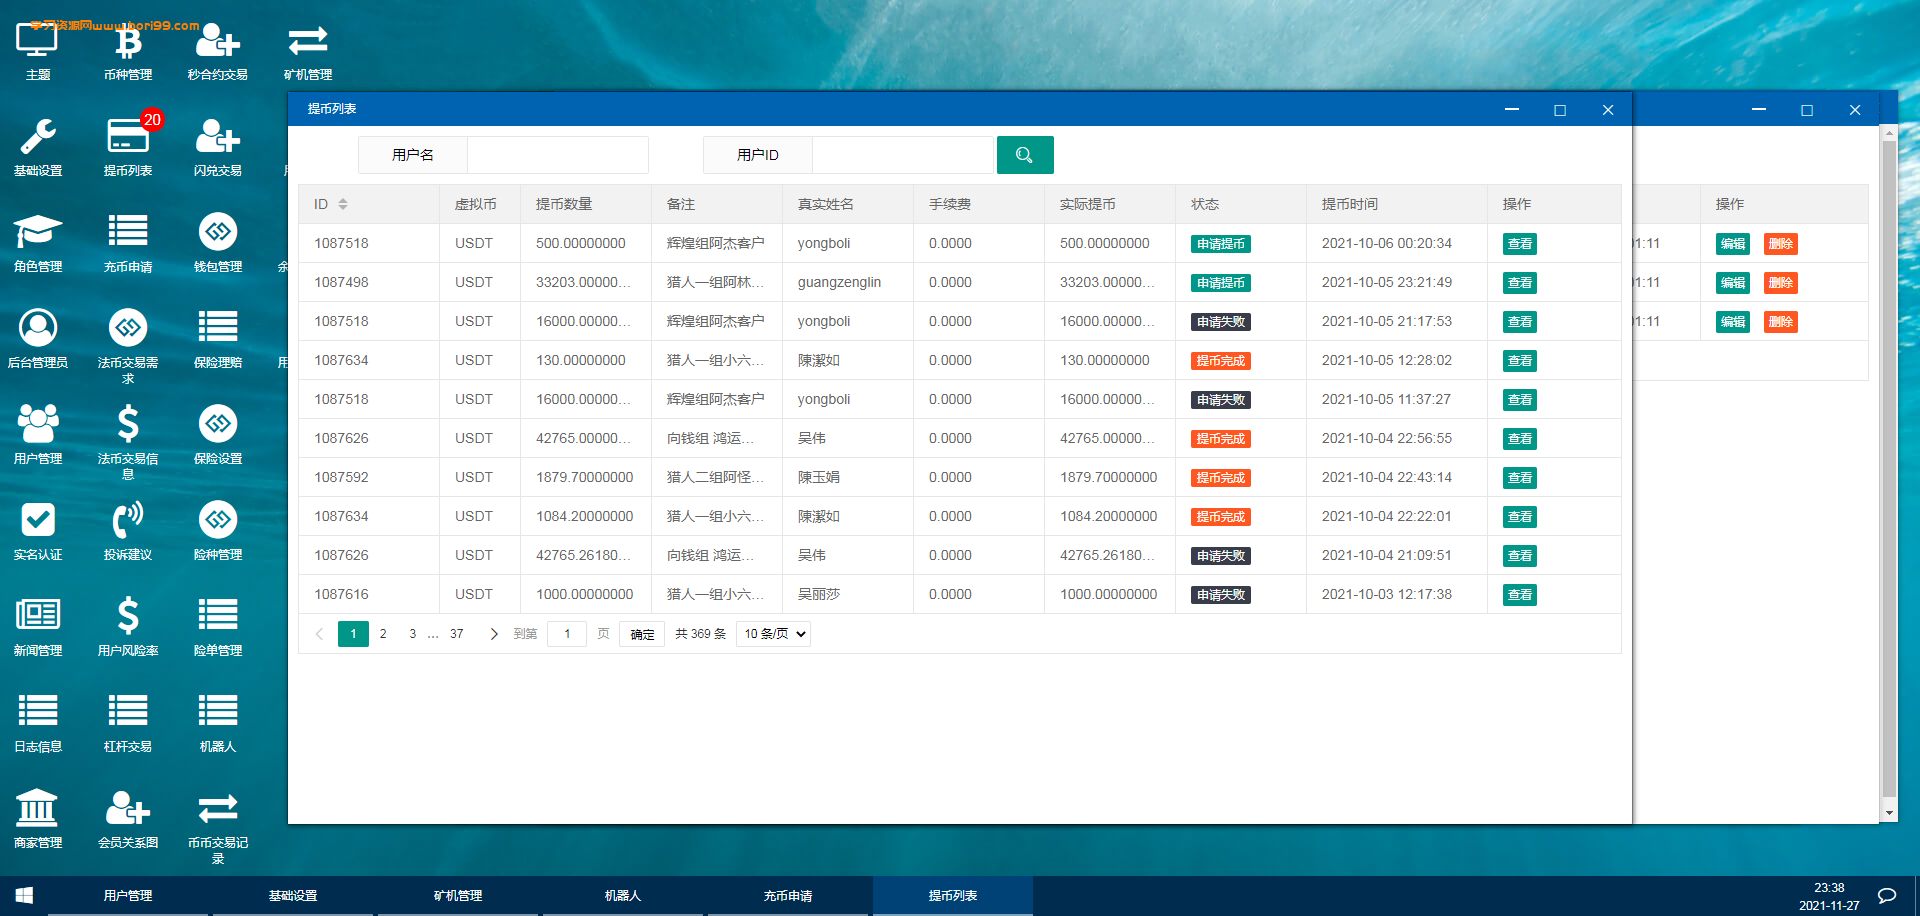Open 用户管理 group icon

point(38,434)
